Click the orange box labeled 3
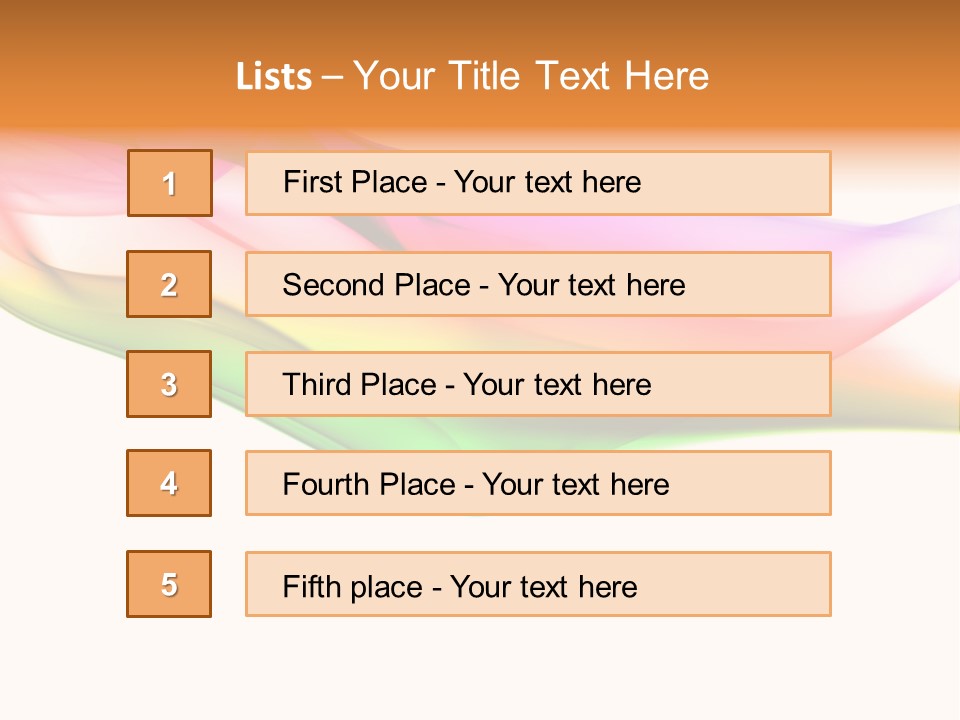Screen dimensions: 960x720 point(169,384)
